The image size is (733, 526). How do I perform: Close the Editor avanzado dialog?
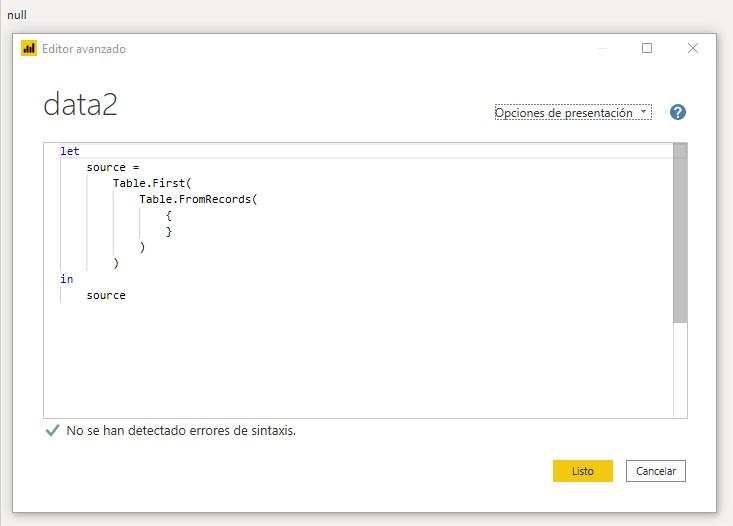[x=693, y=48]
